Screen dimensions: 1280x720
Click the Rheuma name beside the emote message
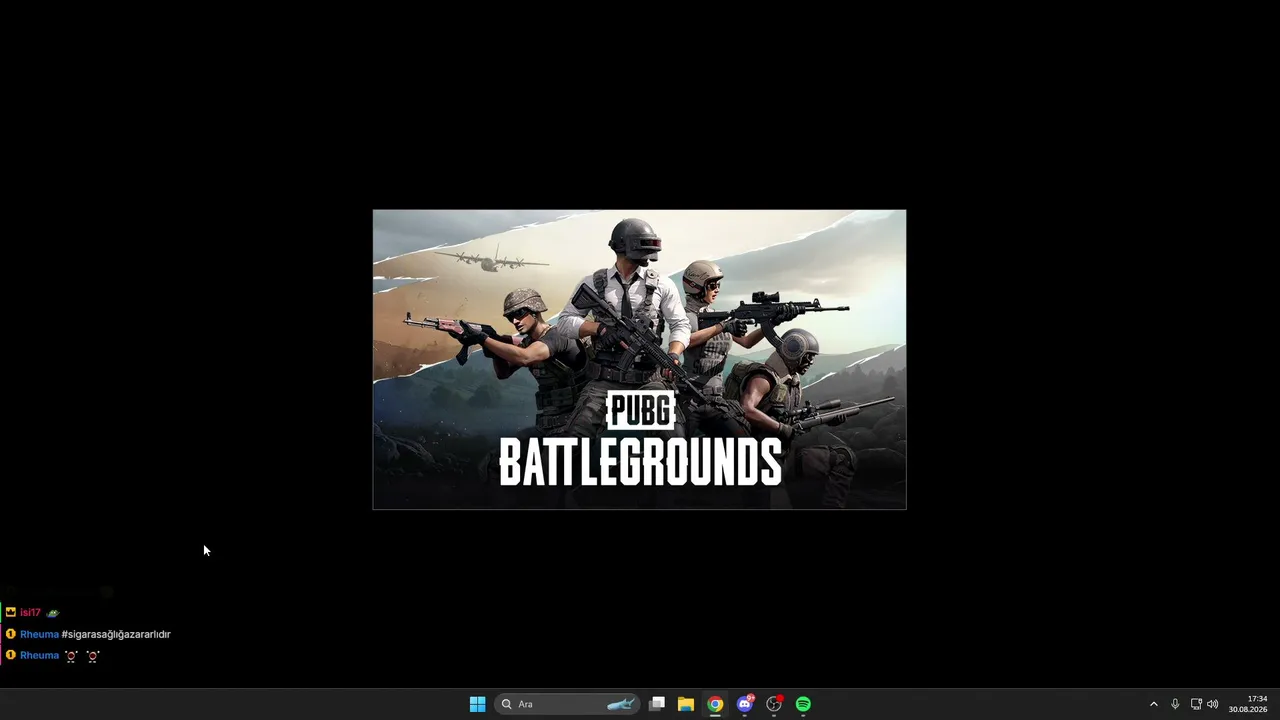click(39, 656)
